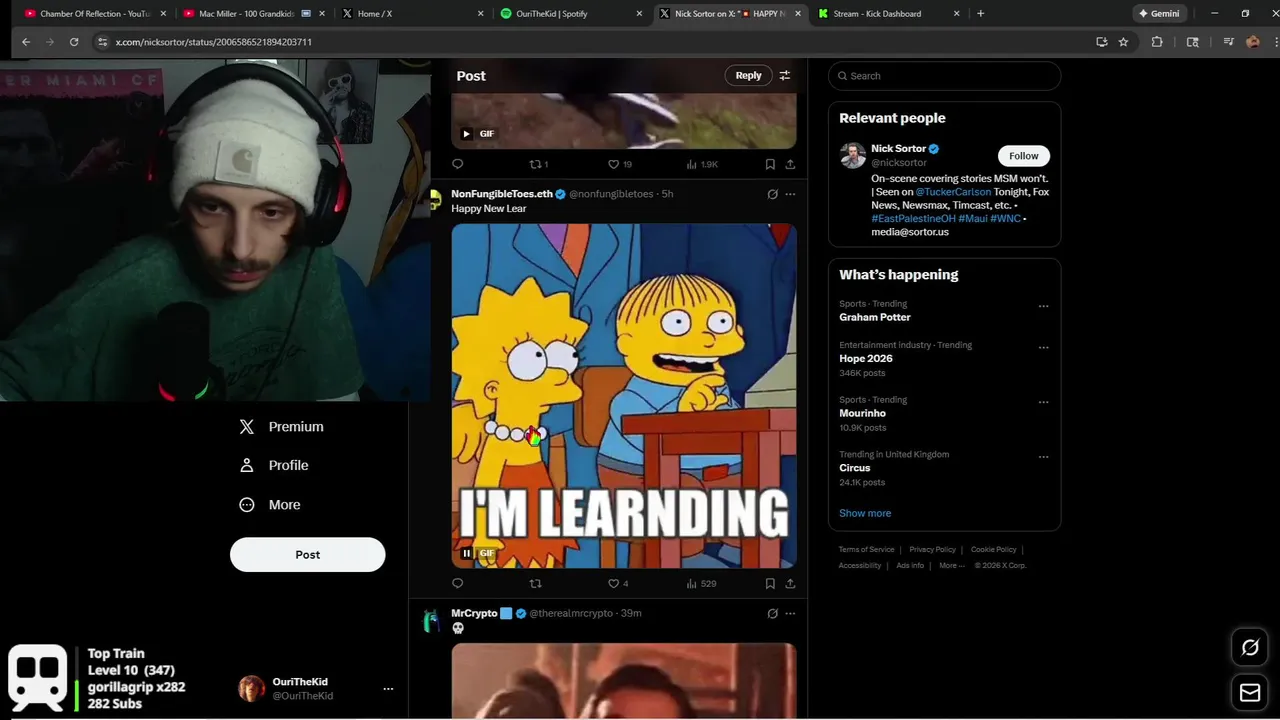Open OuriTheKid account menu dots
Screen dimensions: 1280x720
[x=388, y=688]
